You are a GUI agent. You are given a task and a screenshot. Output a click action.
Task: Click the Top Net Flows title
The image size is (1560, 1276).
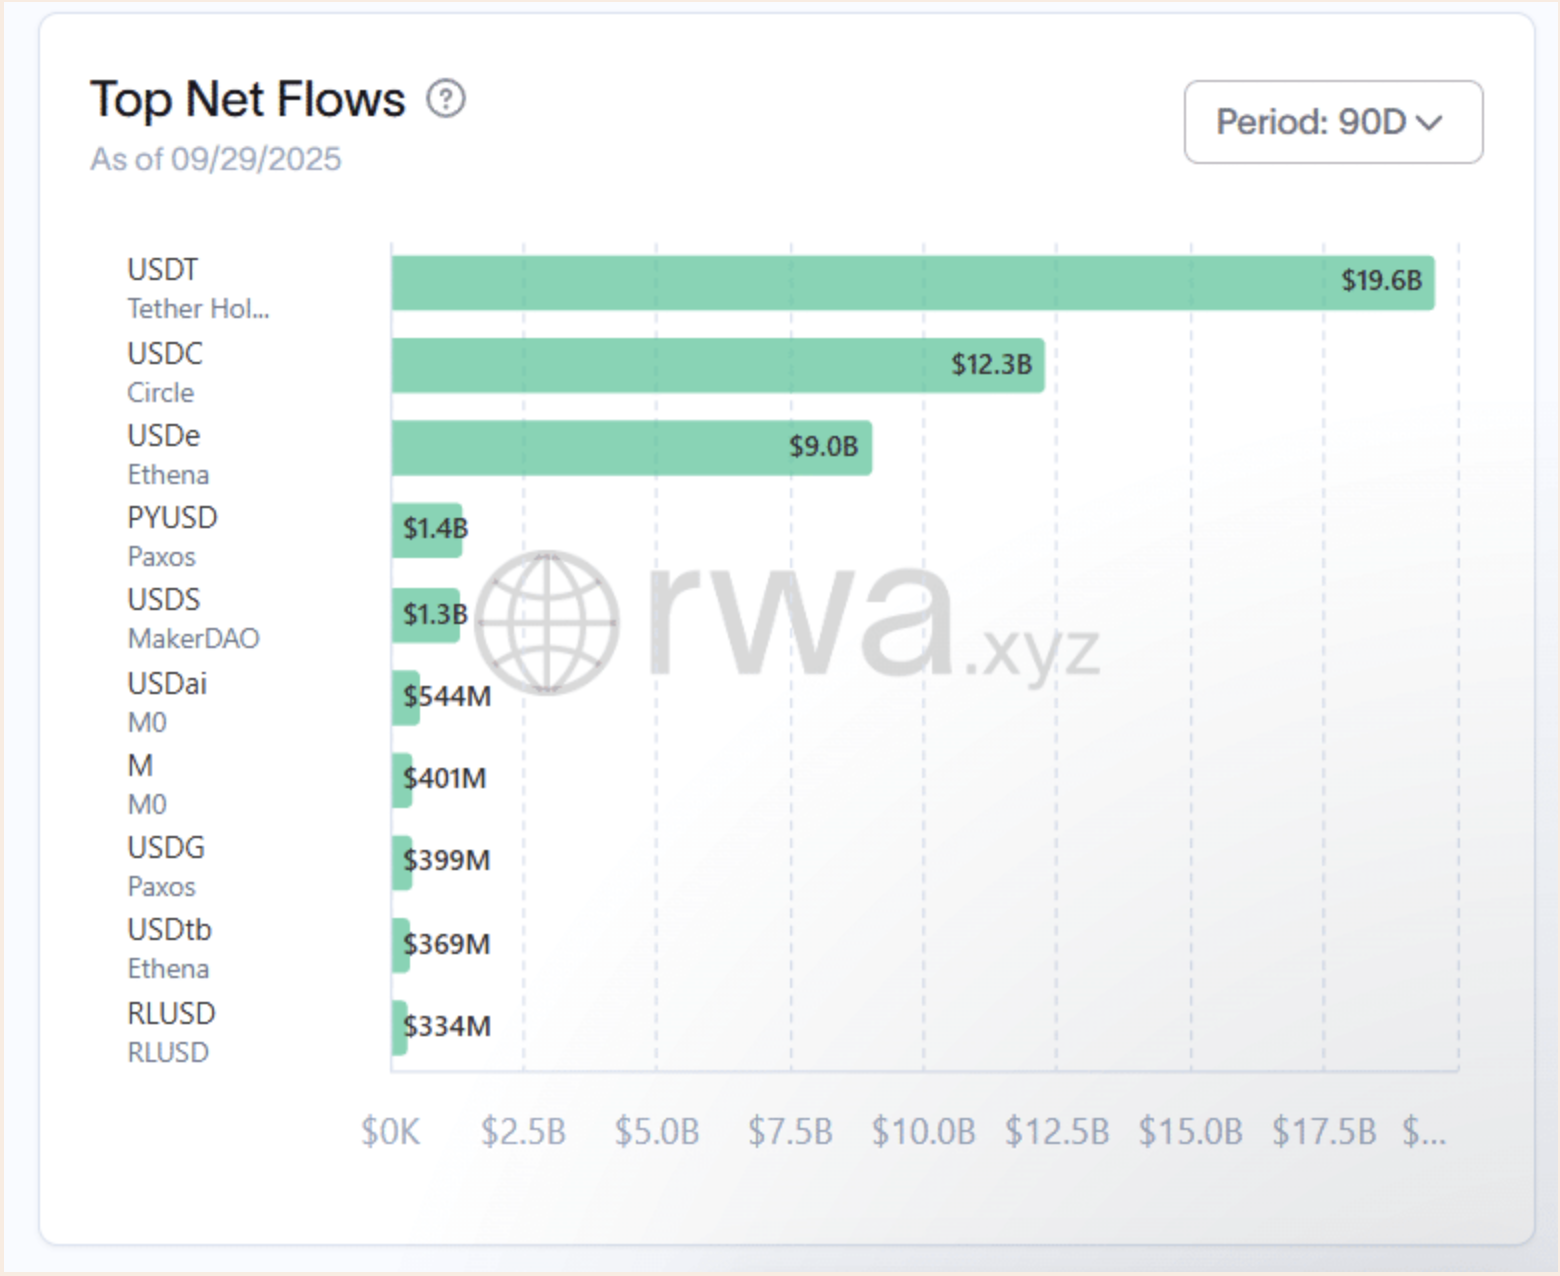click(x=247, y=100)
